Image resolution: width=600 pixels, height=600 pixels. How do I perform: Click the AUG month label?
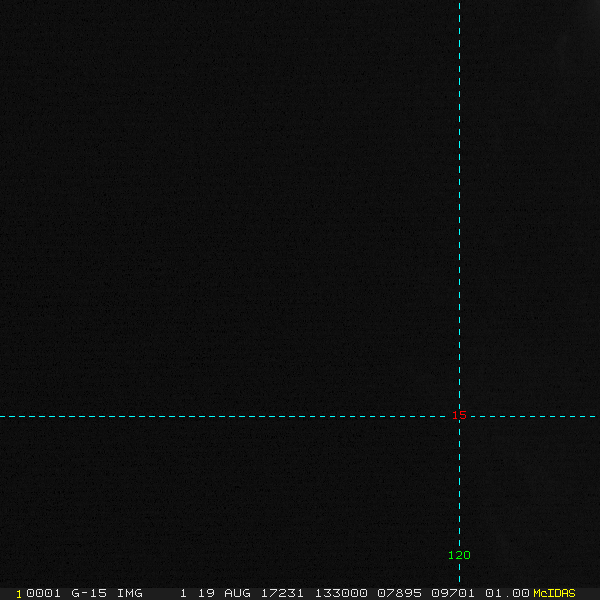pos(237,593)
